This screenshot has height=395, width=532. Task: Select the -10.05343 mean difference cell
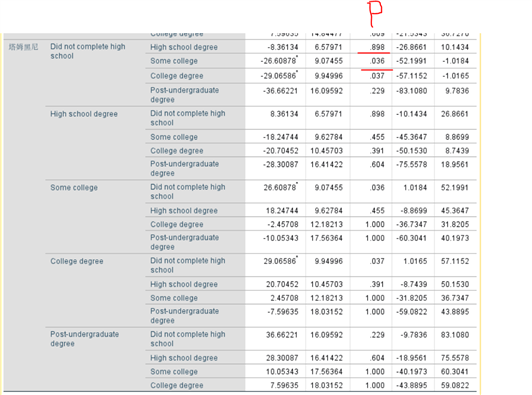click(x=280, y=238)
